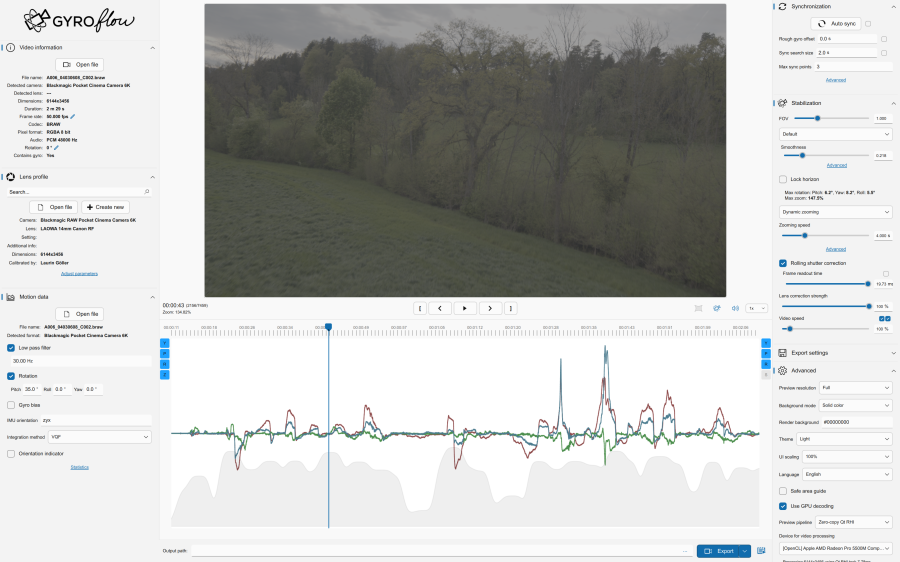Click the trim start bracket button
The image size is (900, 562).
click(x=421, y=308)
